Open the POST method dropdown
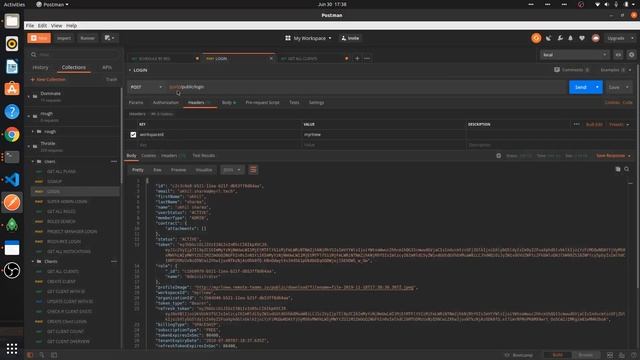Screen dimensions: 640x360 coord(147,87)
